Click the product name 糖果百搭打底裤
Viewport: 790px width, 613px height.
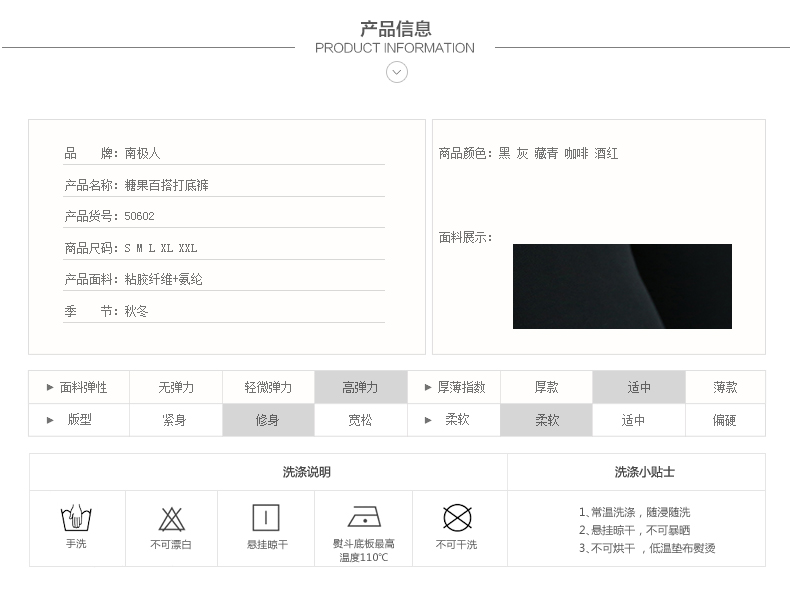pos(166,186)
